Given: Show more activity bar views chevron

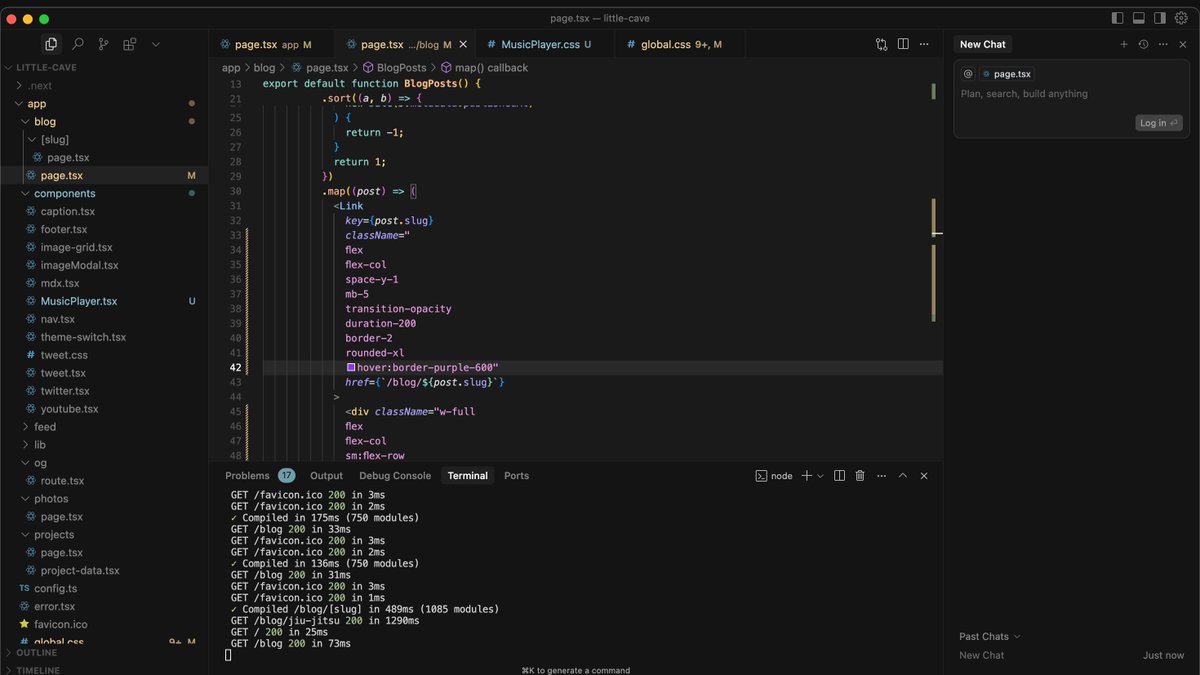Looking at the screenshot, I should click(155, 44).
